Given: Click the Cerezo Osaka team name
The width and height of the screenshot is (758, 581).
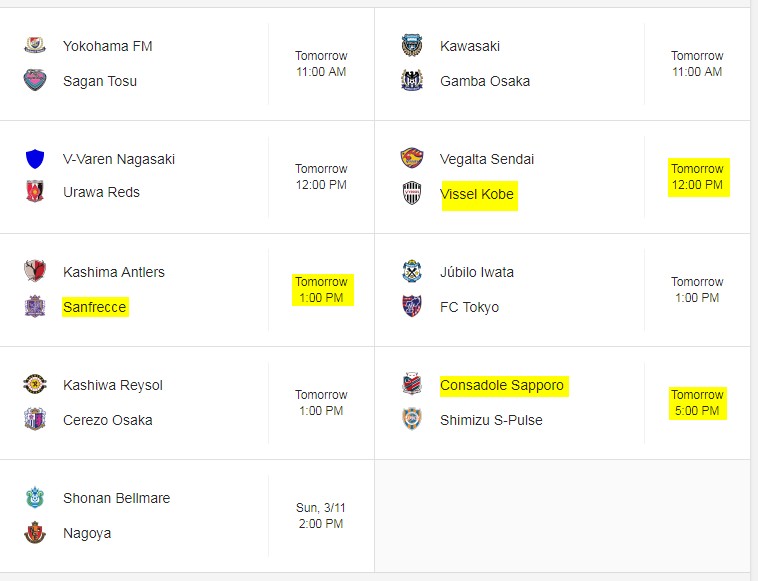Looking at the screenshot, I should point(108,420).
